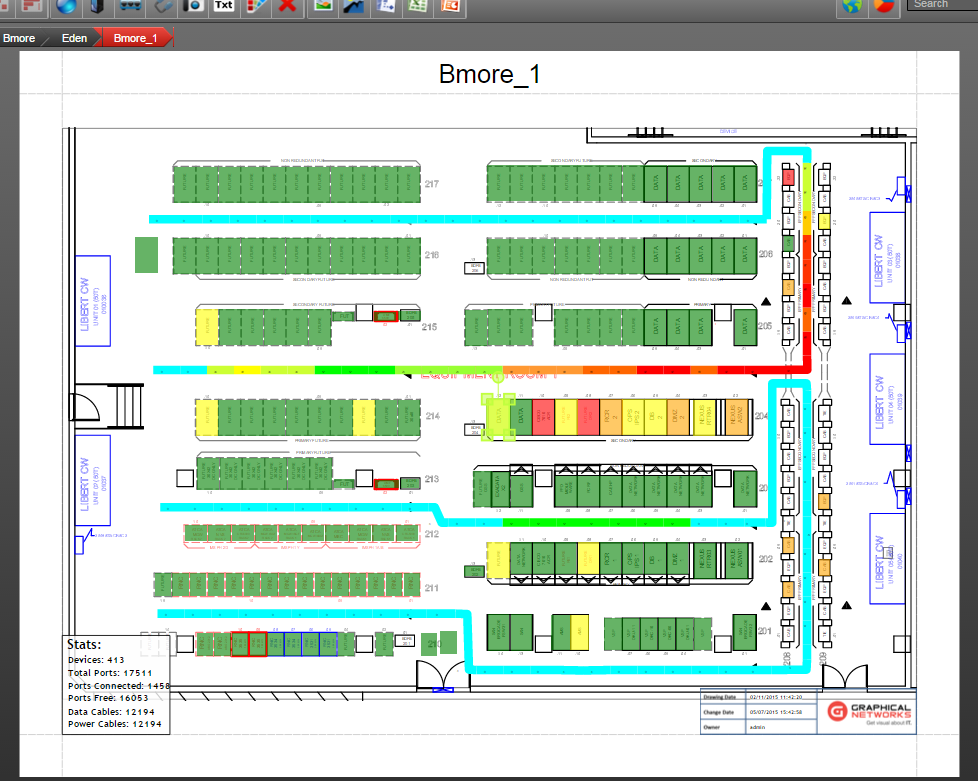Select the Txt text tool in the toolbar
The image size is (978, 781).
click(223, 7)
